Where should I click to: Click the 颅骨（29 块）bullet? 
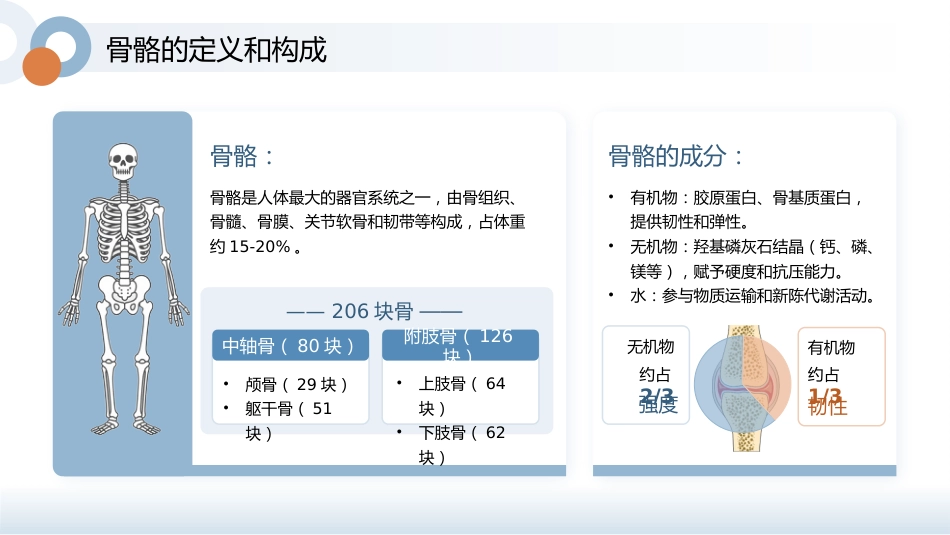(x=296, y=384)
